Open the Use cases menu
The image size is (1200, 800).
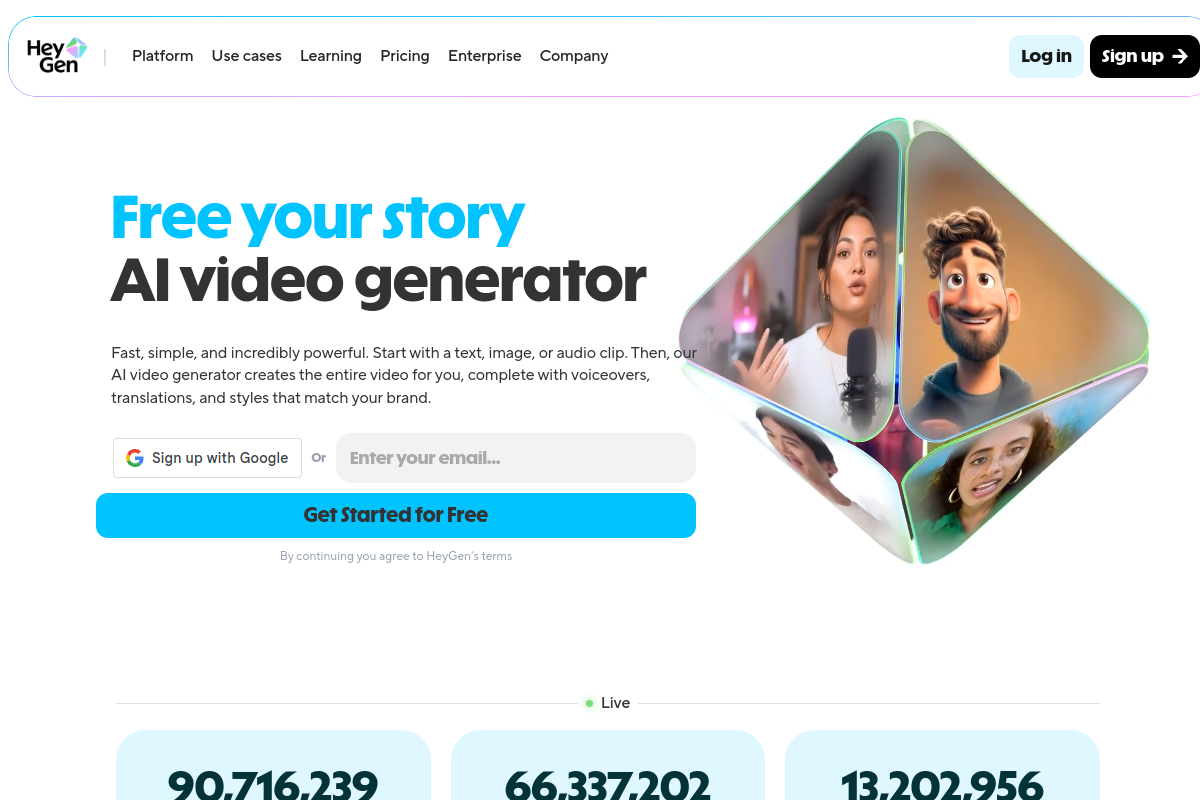(x=247, y=56)
